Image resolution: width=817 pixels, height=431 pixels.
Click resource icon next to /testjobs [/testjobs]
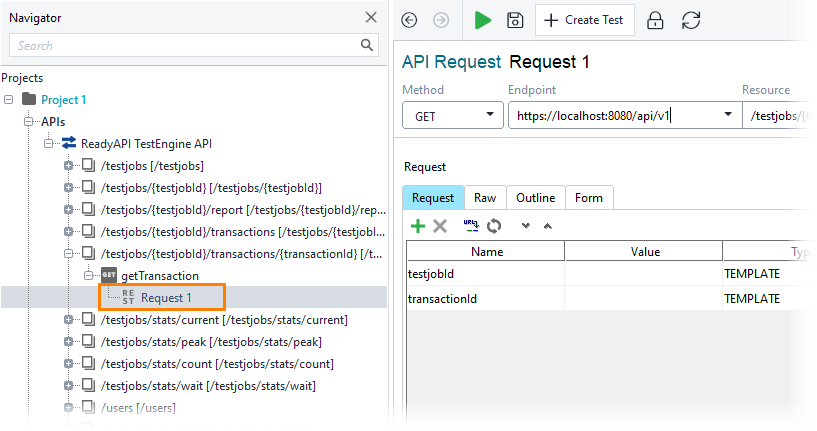(x=89, y=165)
